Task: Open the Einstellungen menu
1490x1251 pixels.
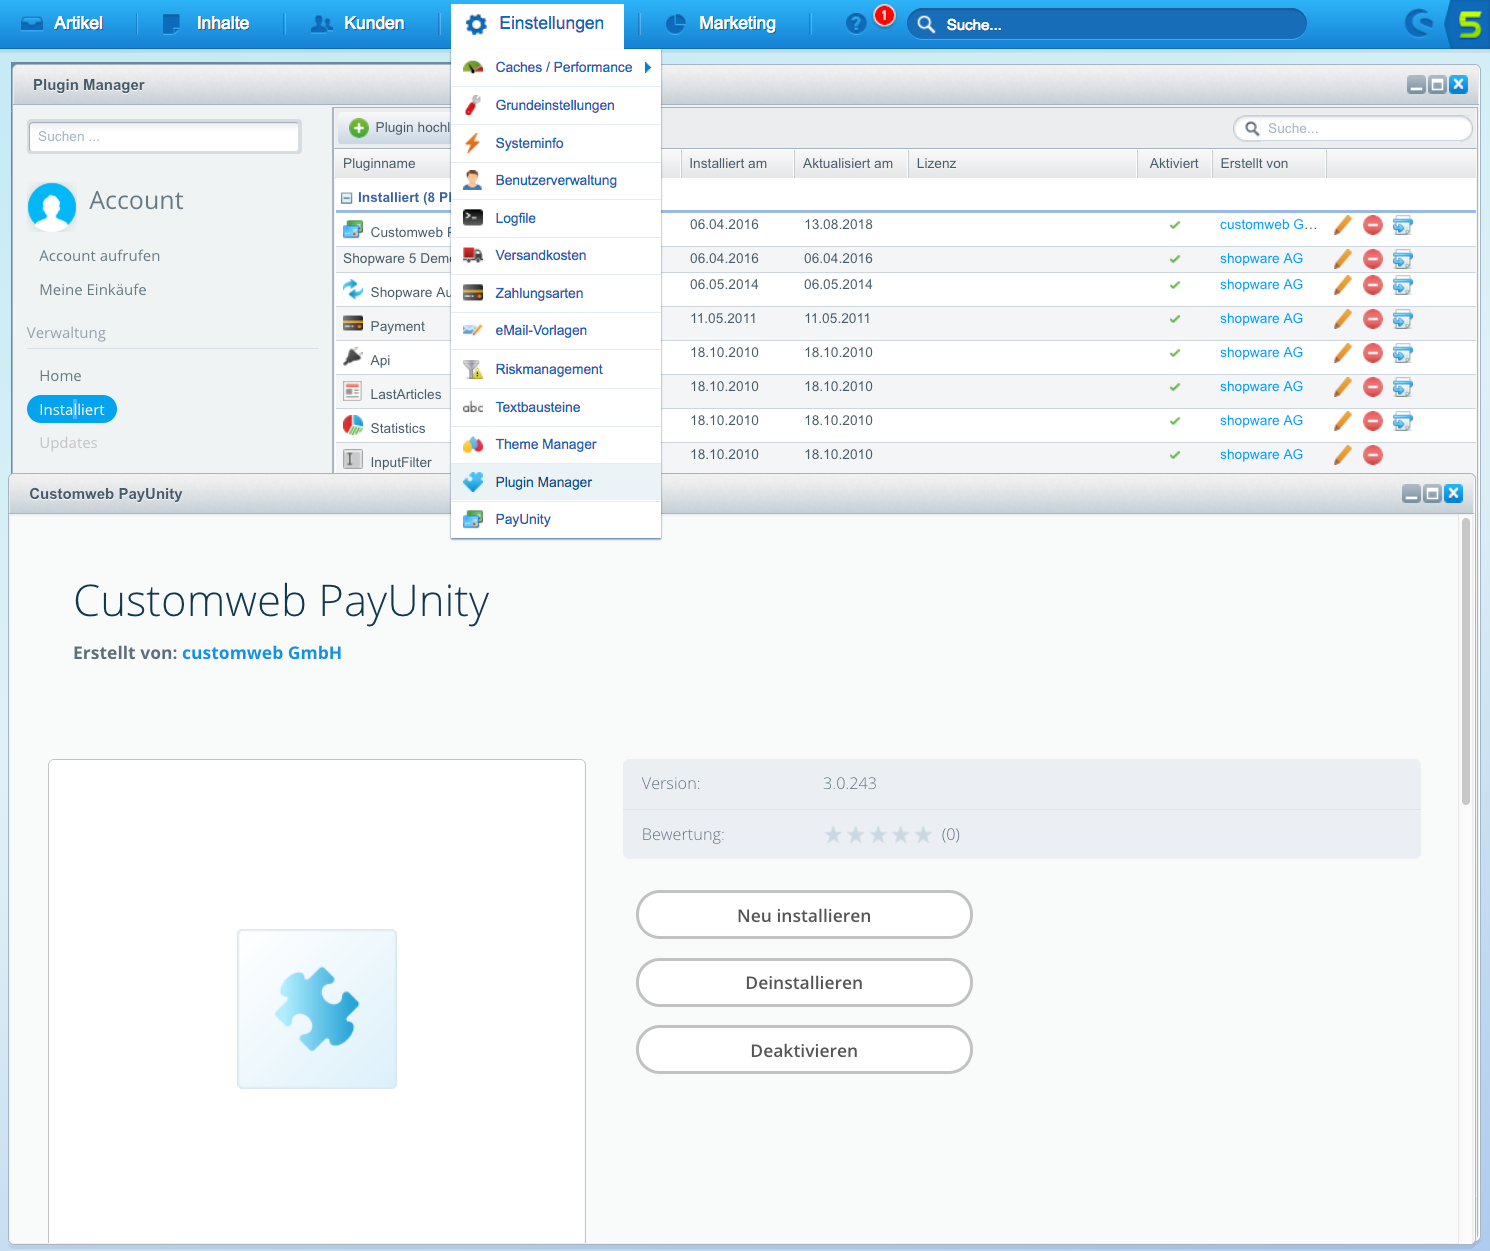Action: tap(537, 24)
